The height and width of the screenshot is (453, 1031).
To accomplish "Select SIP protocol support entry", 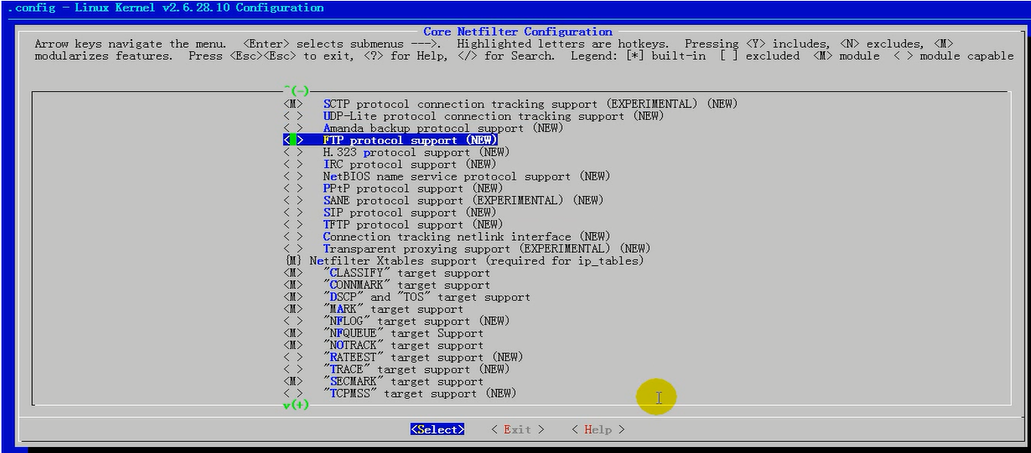I will tap(410, 213).
